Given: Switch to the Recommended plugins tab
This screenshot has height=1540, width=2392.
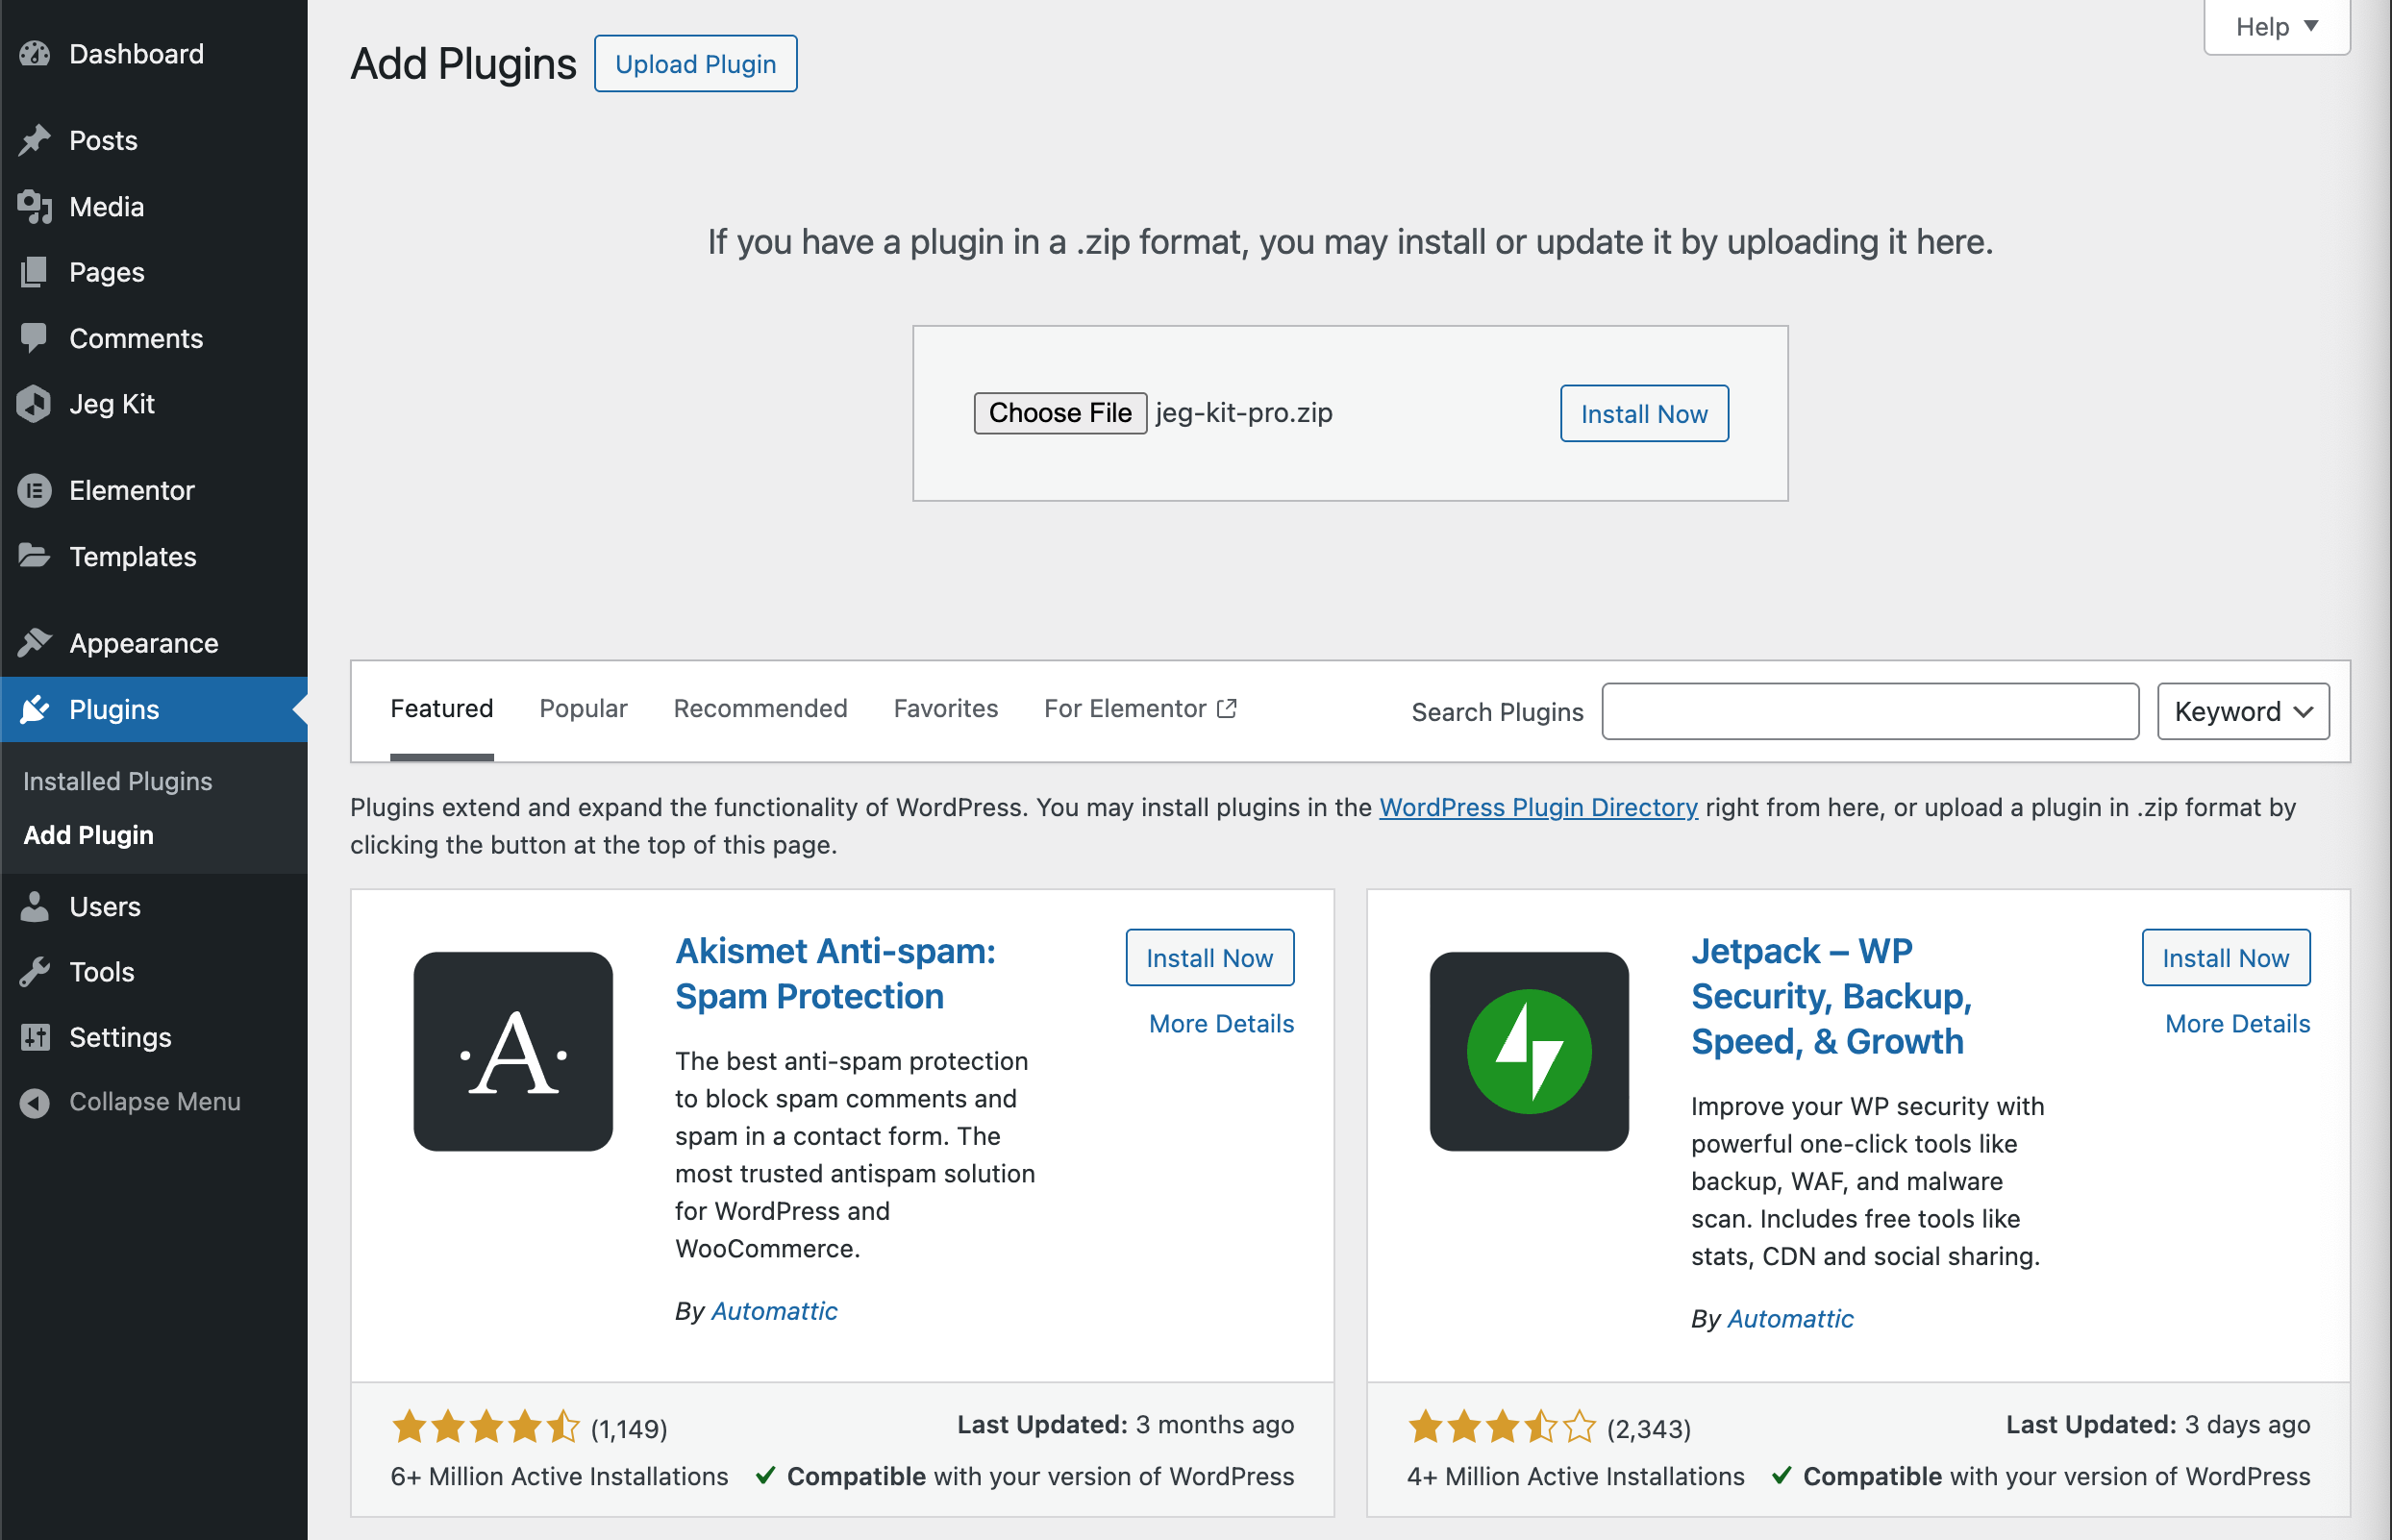Looking at the screenshot, I should [760, 709].
